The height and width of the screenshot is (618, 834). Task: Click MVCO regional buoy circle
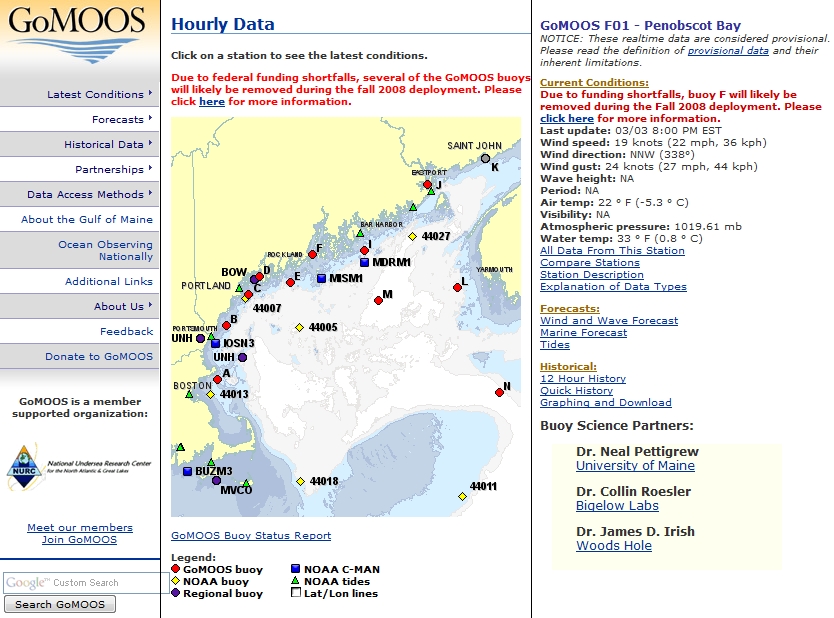click(216, 480)
